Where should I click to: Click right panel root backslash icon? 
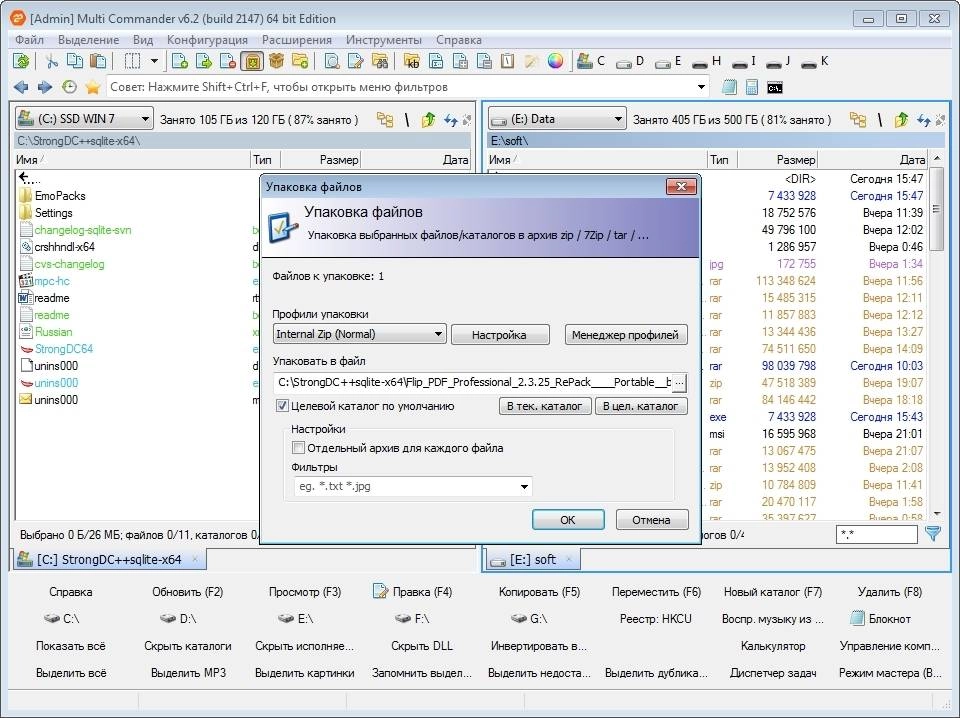pyautogui.click(x=880, y=119)
